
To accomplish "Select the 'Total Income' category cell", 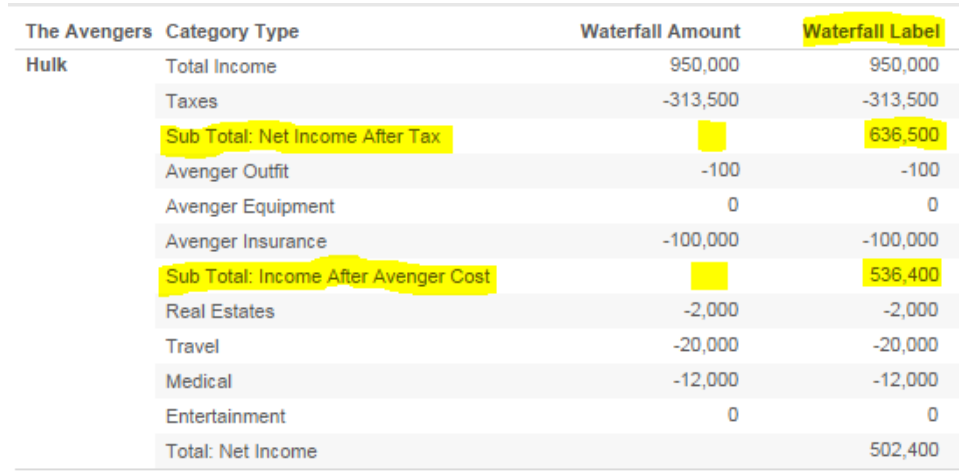I will tap(221, 66).
